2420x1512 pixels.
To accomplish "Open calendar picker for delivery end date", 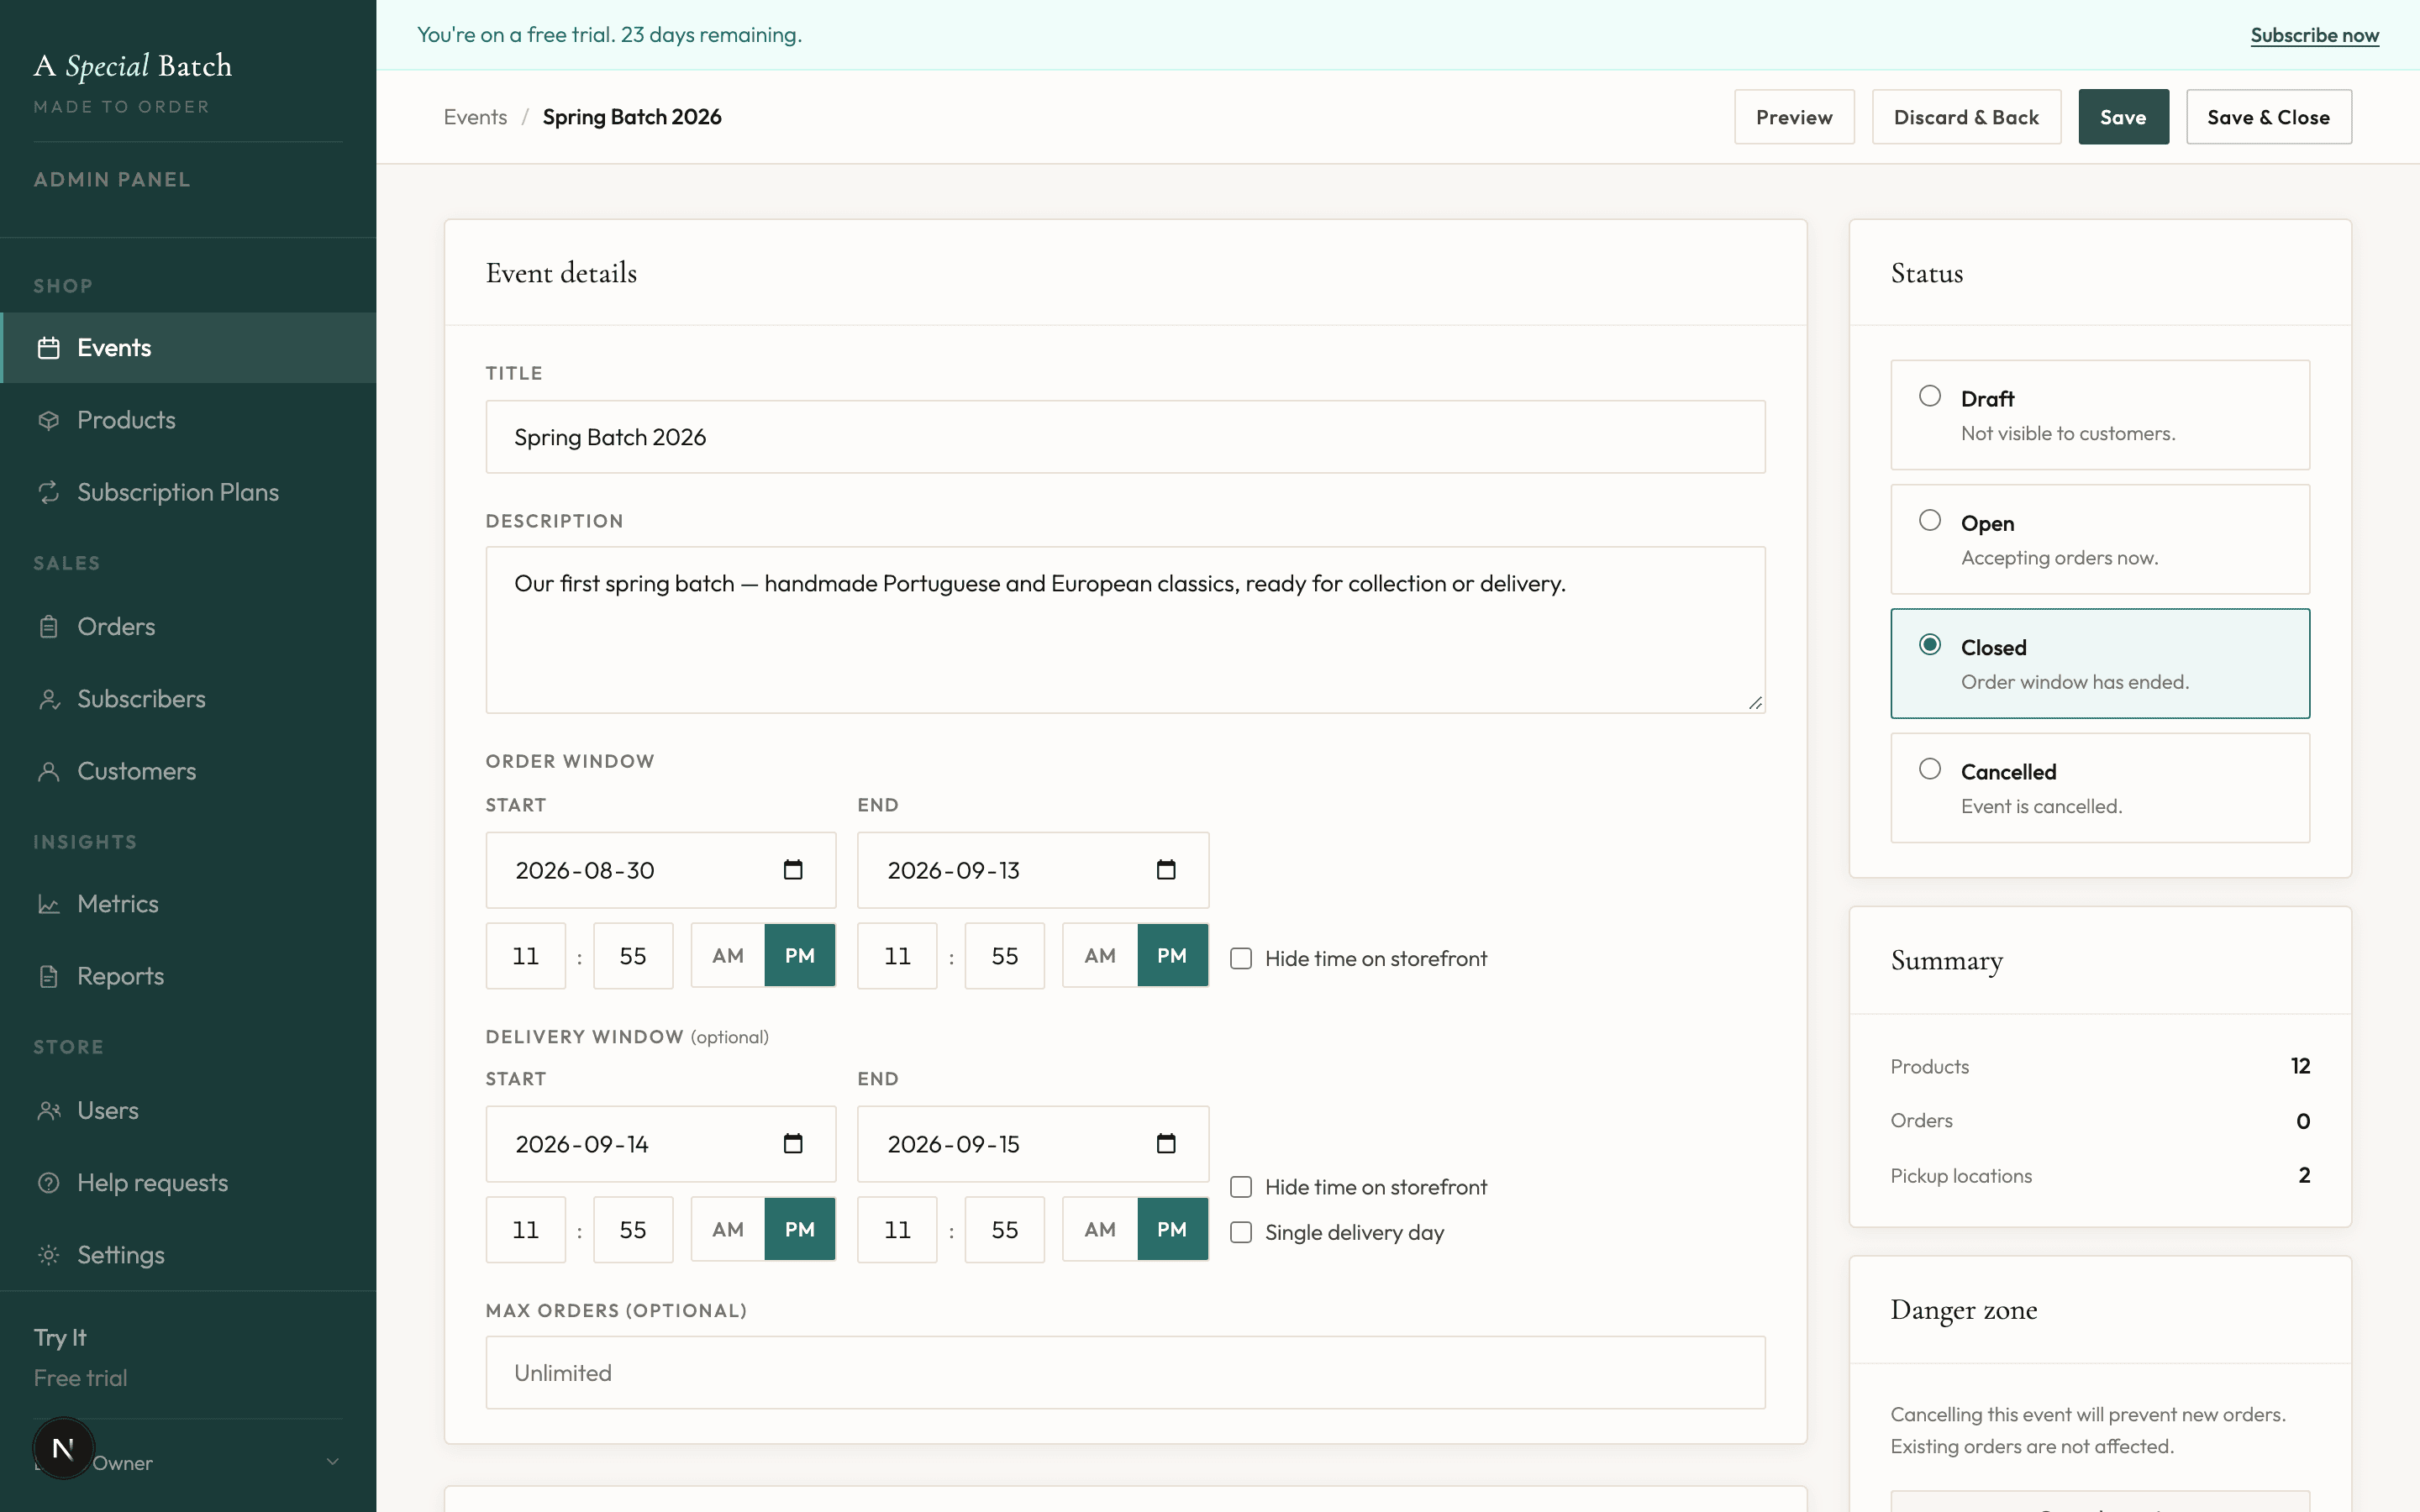I will tap(1166, 1143).
